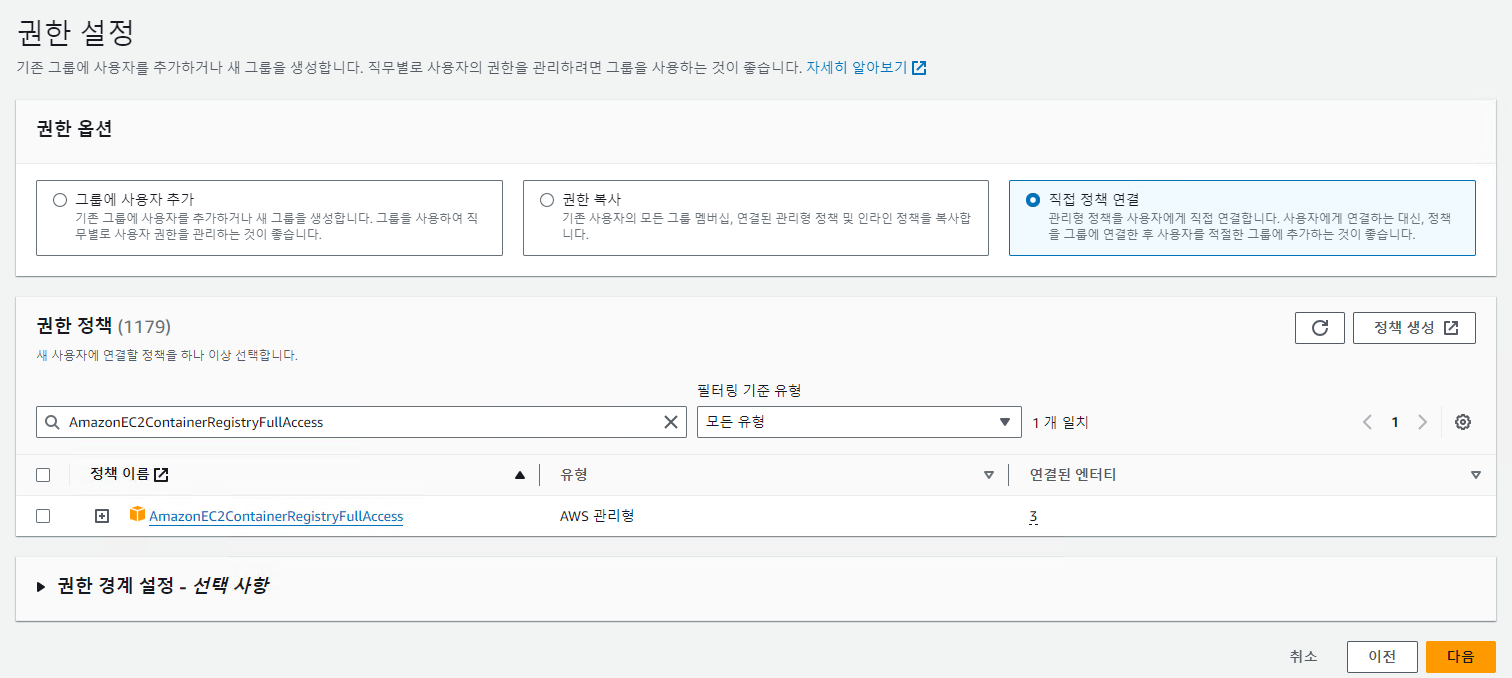Click the search magnifier icon
The height and width of the screenshot is (678, 1512).
pos(52,422)
